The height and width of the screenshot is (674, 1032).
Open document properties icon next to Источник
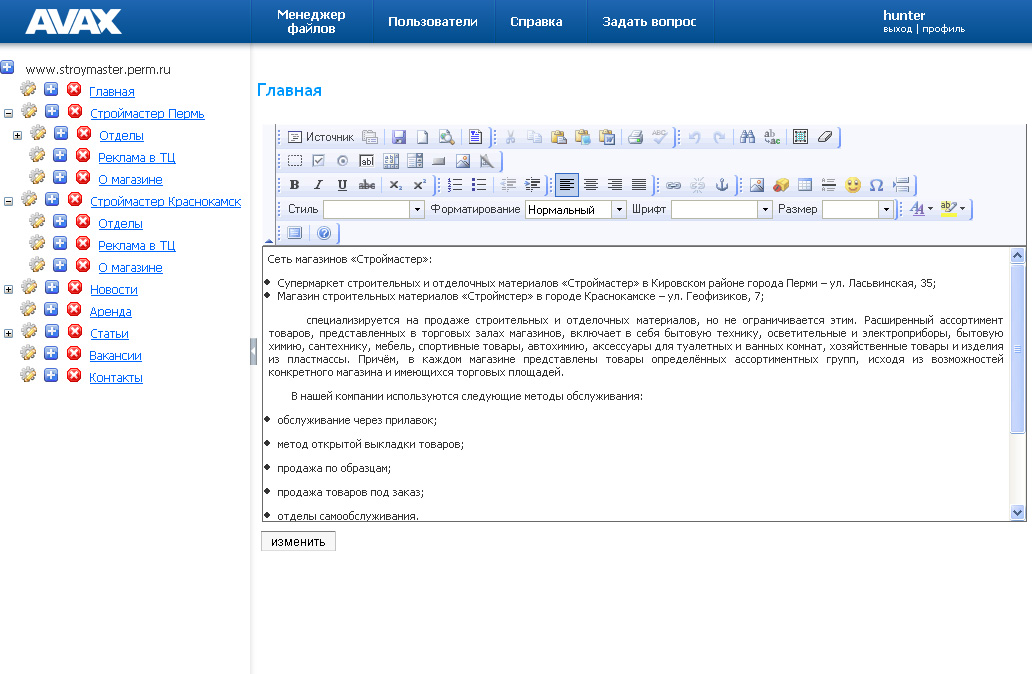click(x=371, y=137)
